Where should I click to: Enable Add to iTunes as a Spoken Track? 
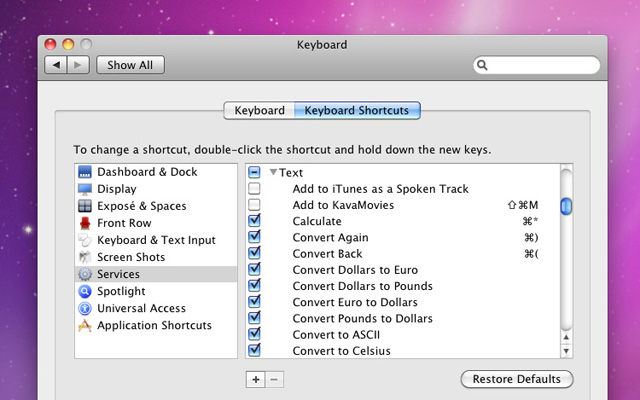coord(254,189)
